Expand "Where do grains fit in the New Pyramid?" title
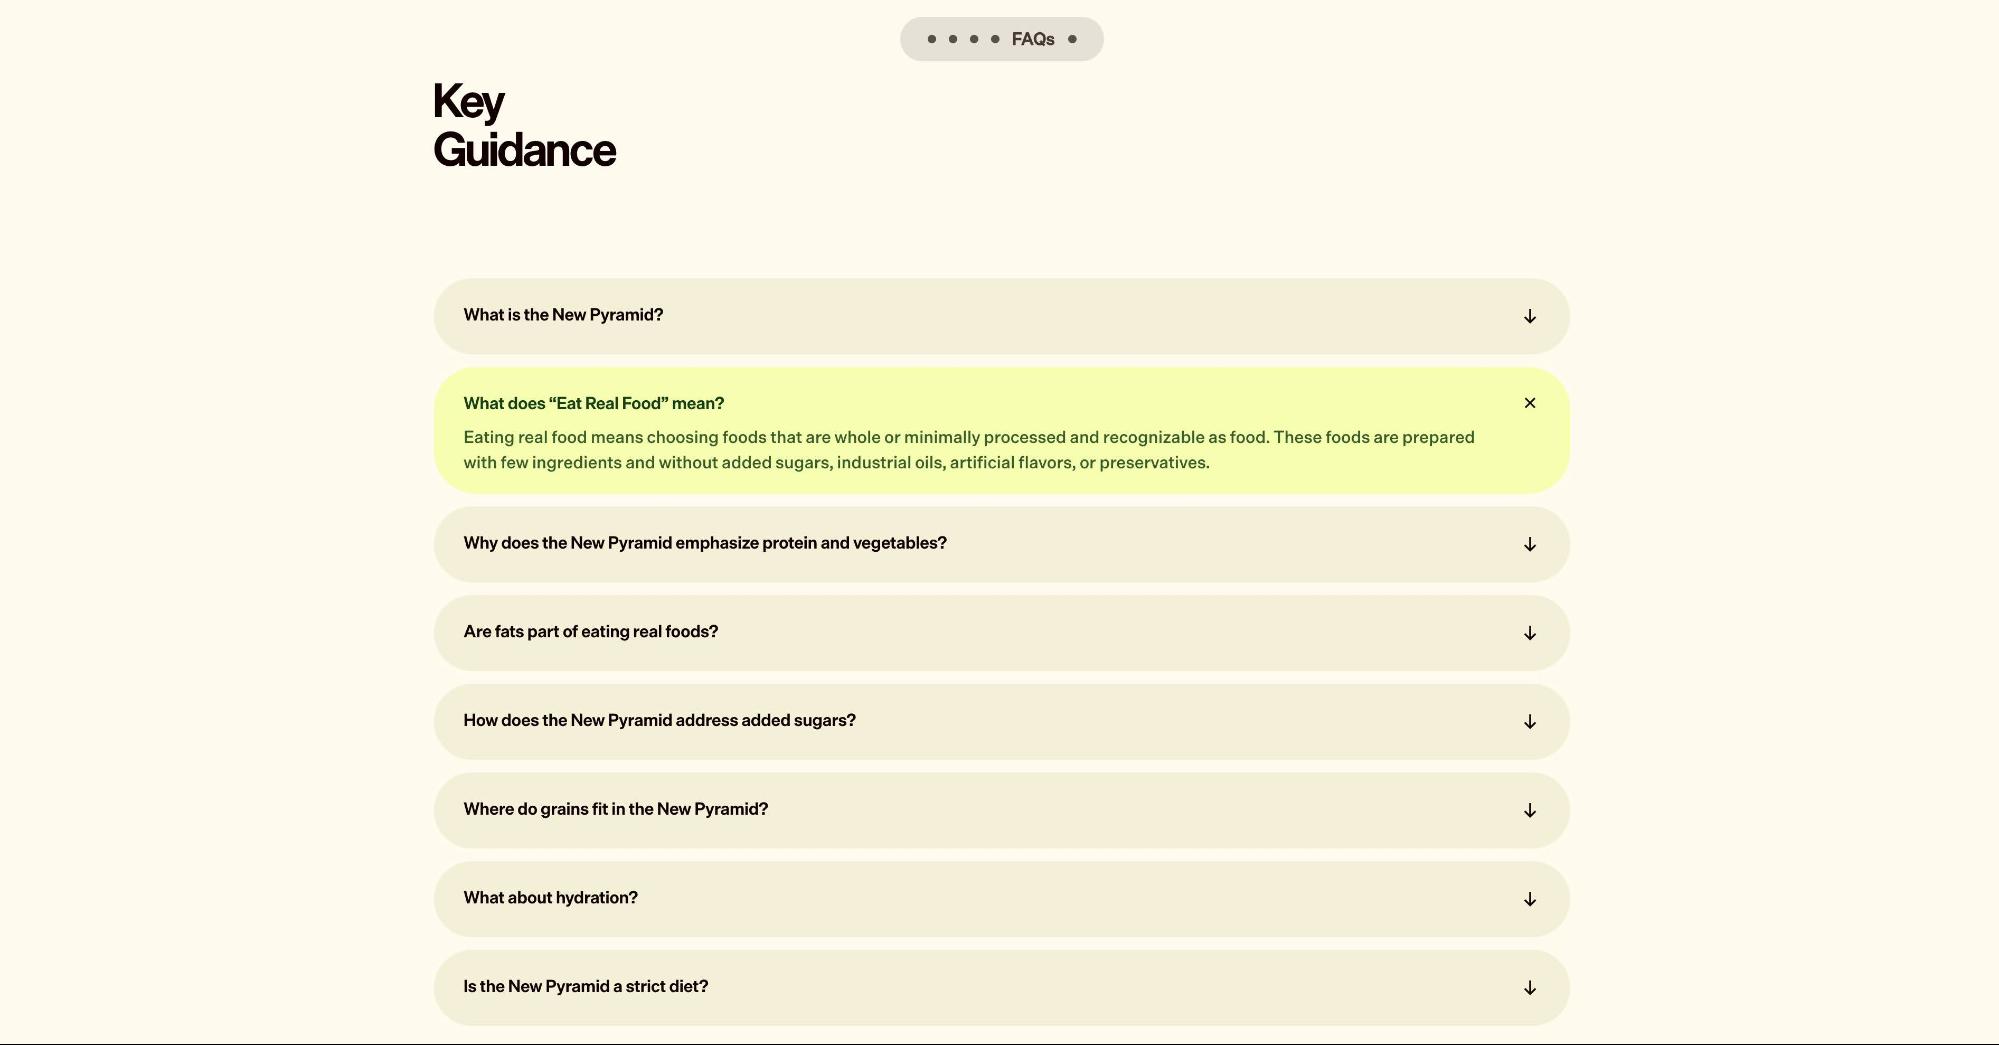 615,809
